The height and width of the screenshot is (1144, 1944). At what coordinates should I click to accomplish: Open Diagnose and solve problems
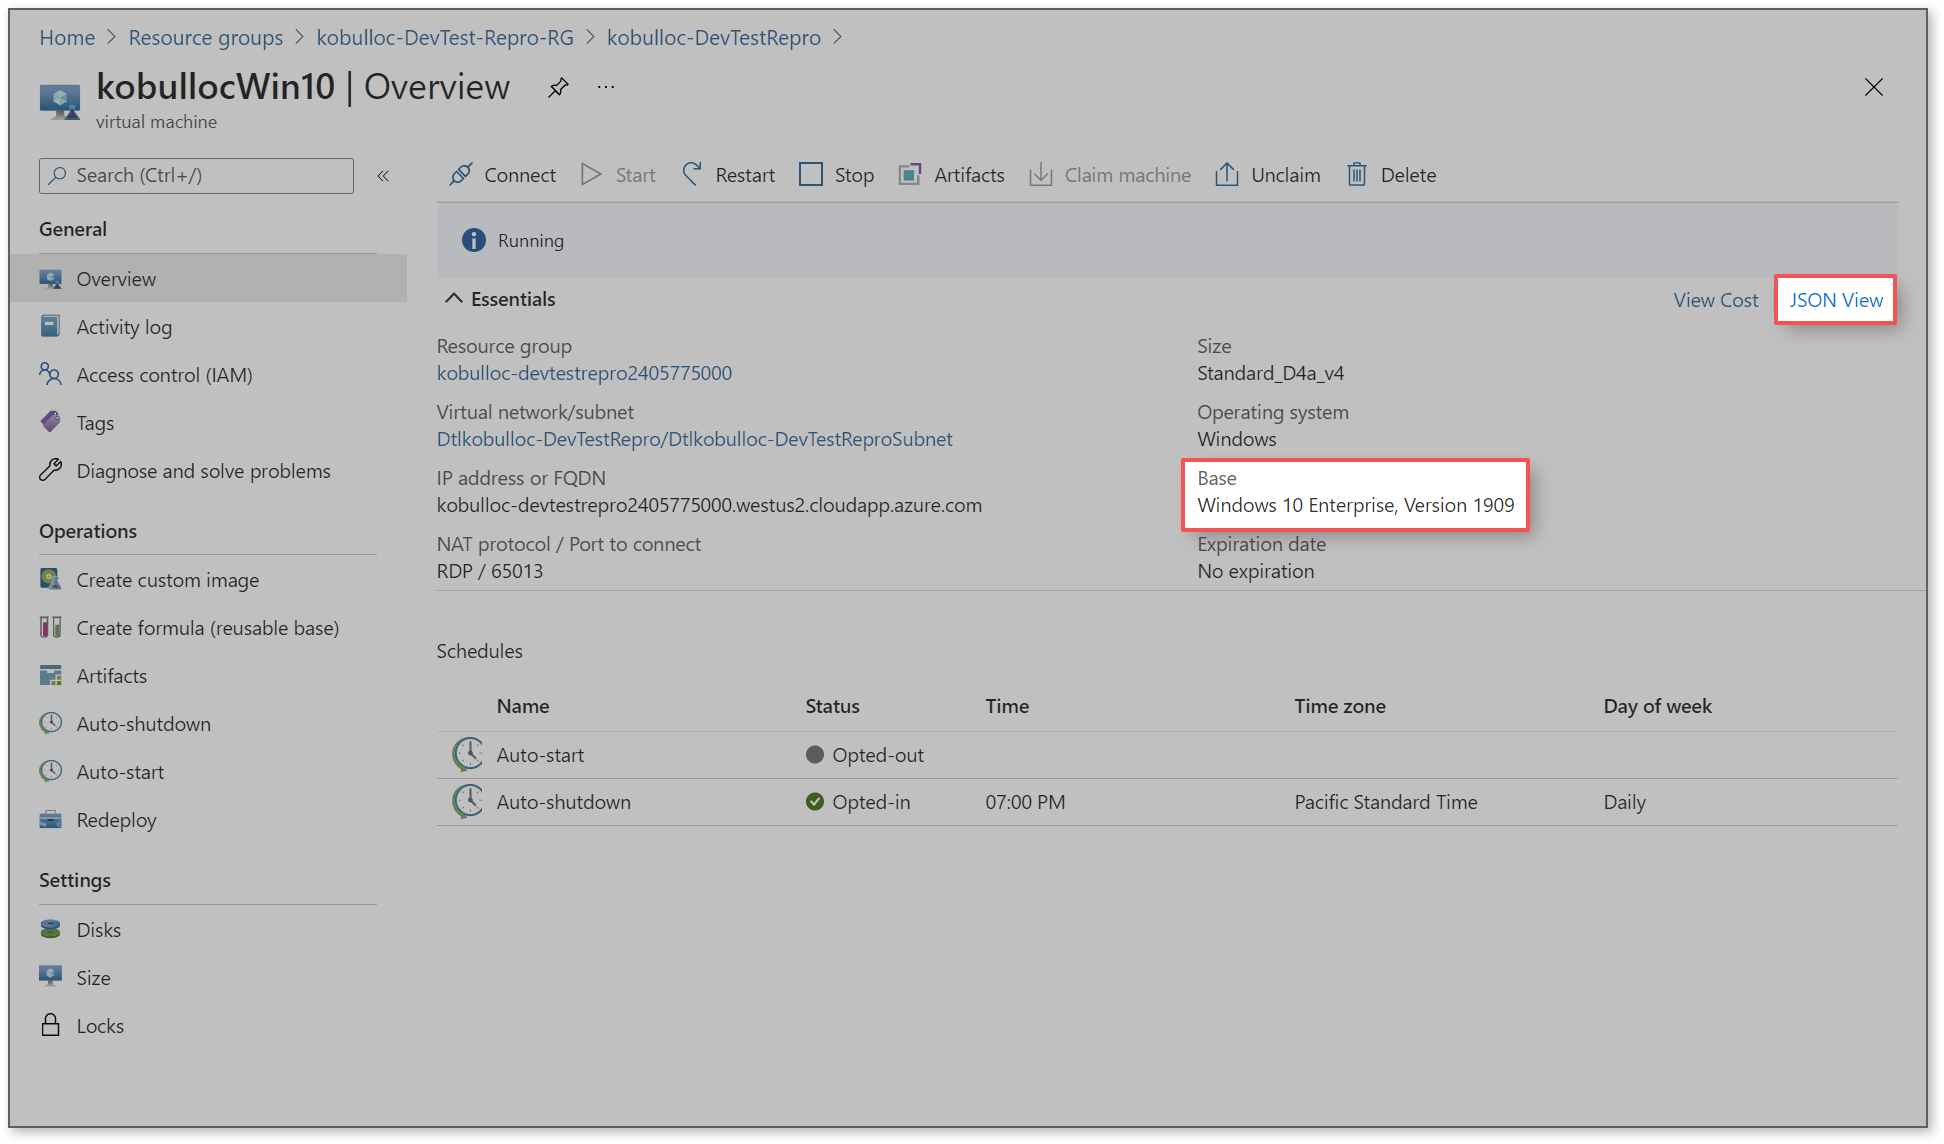click(203, 471)
